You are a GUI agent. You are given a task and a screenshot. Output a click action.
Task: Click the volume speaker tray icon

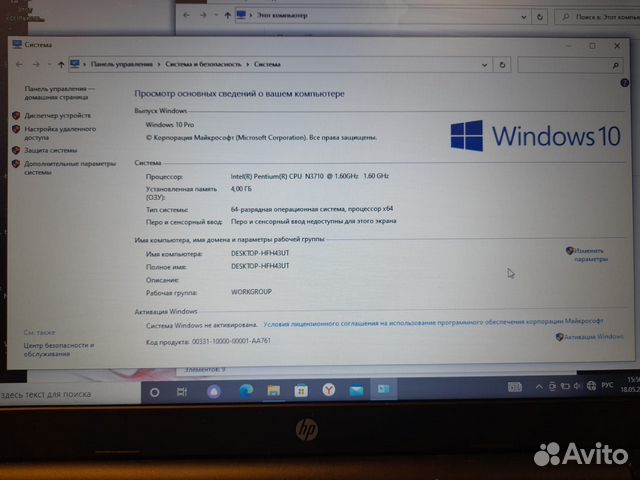[x=577, y=386]
